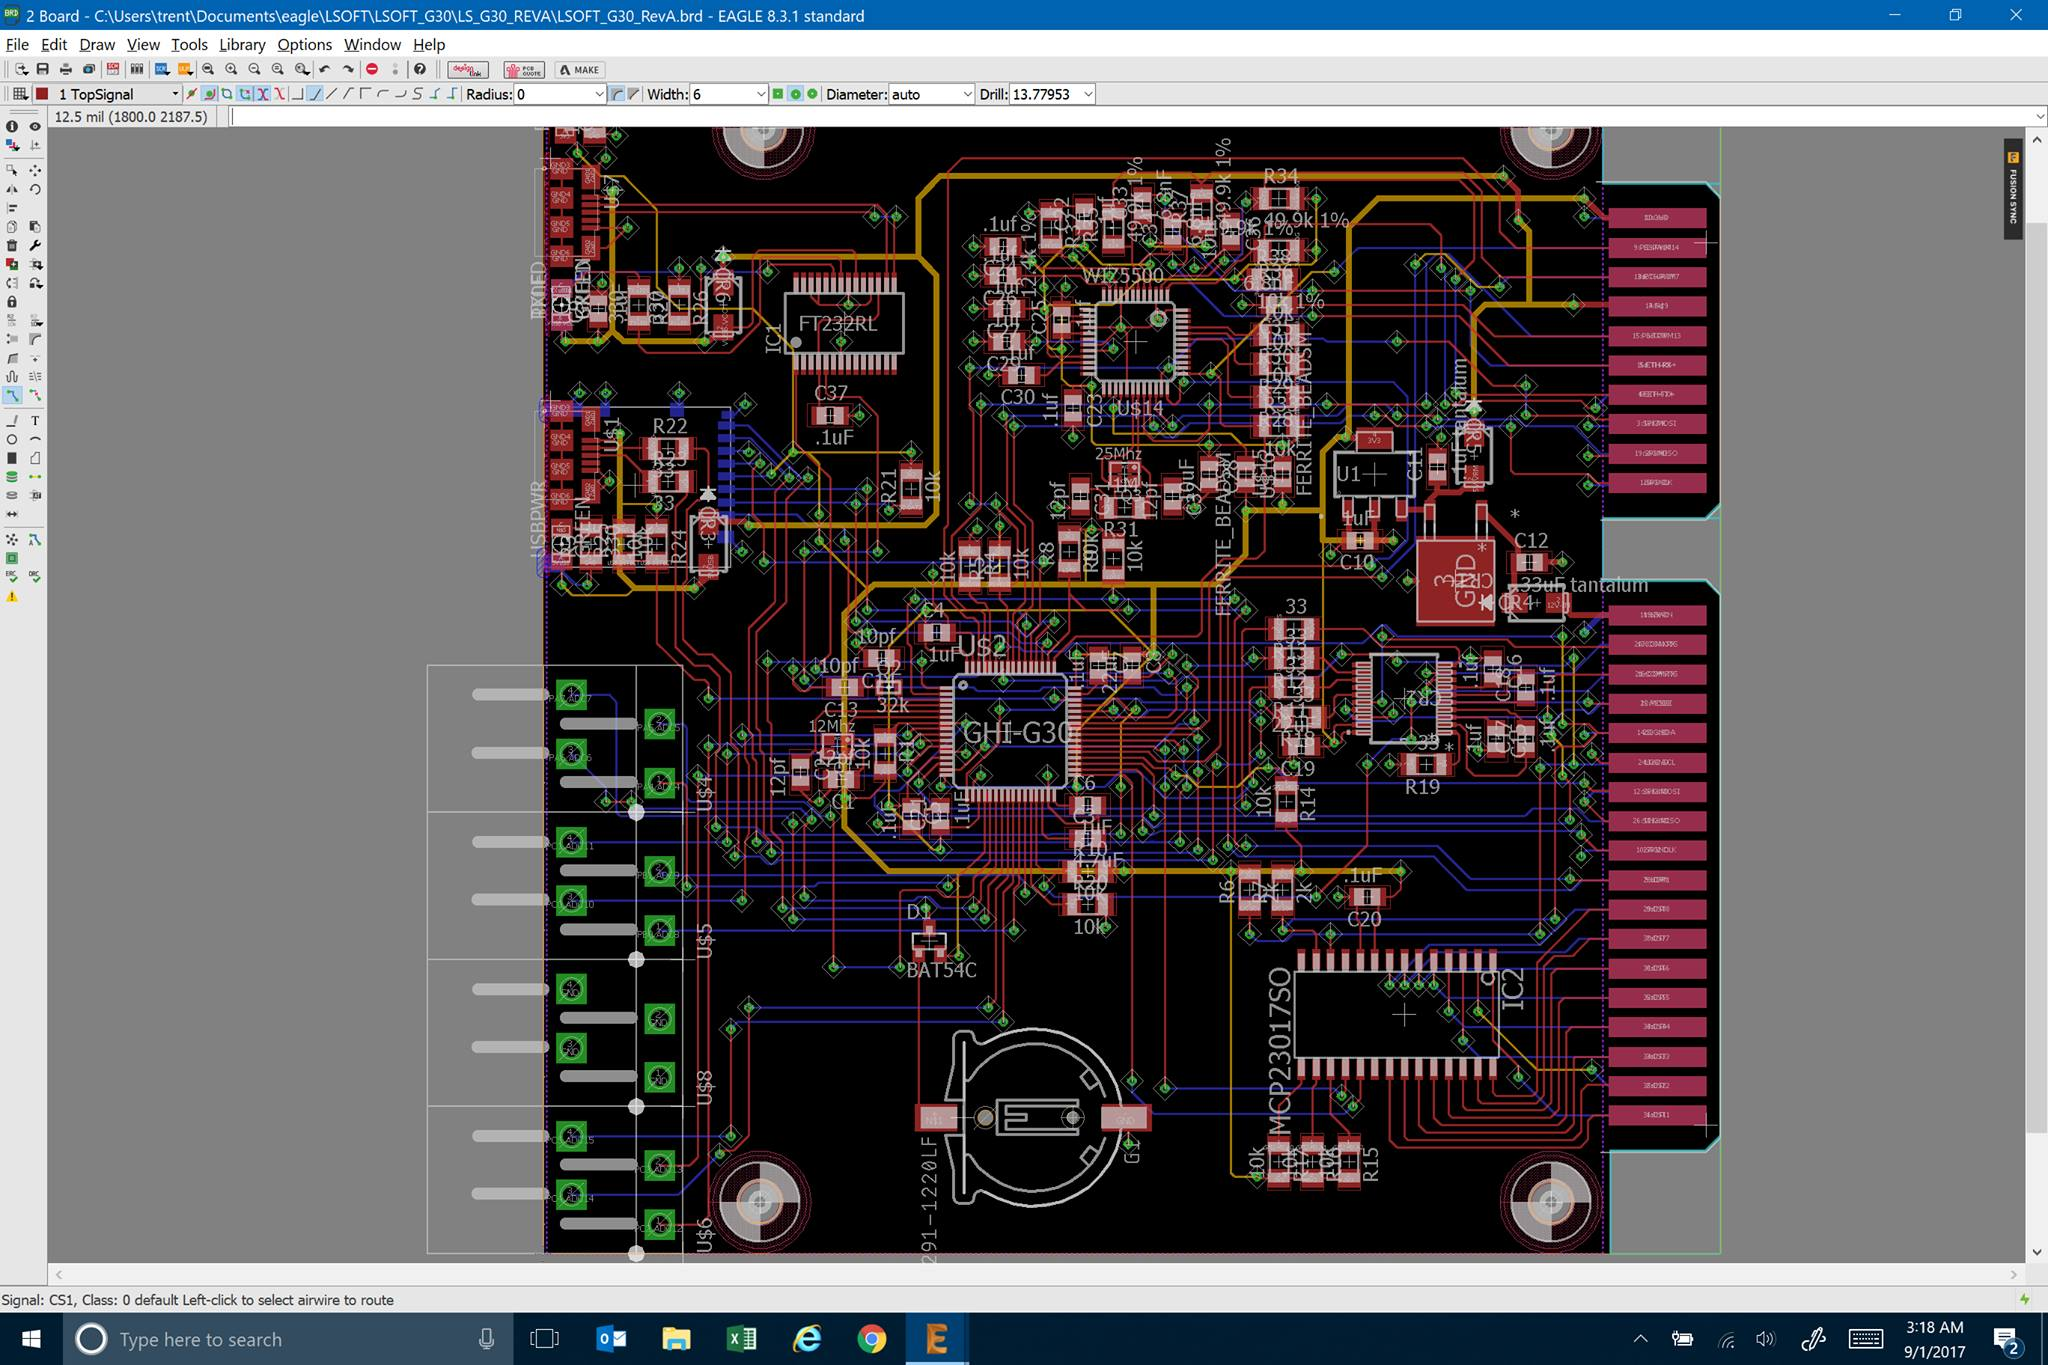Viewport: 2048px width, 1365px height.
Task: Toggle round wire bend style
Action: 617,94
